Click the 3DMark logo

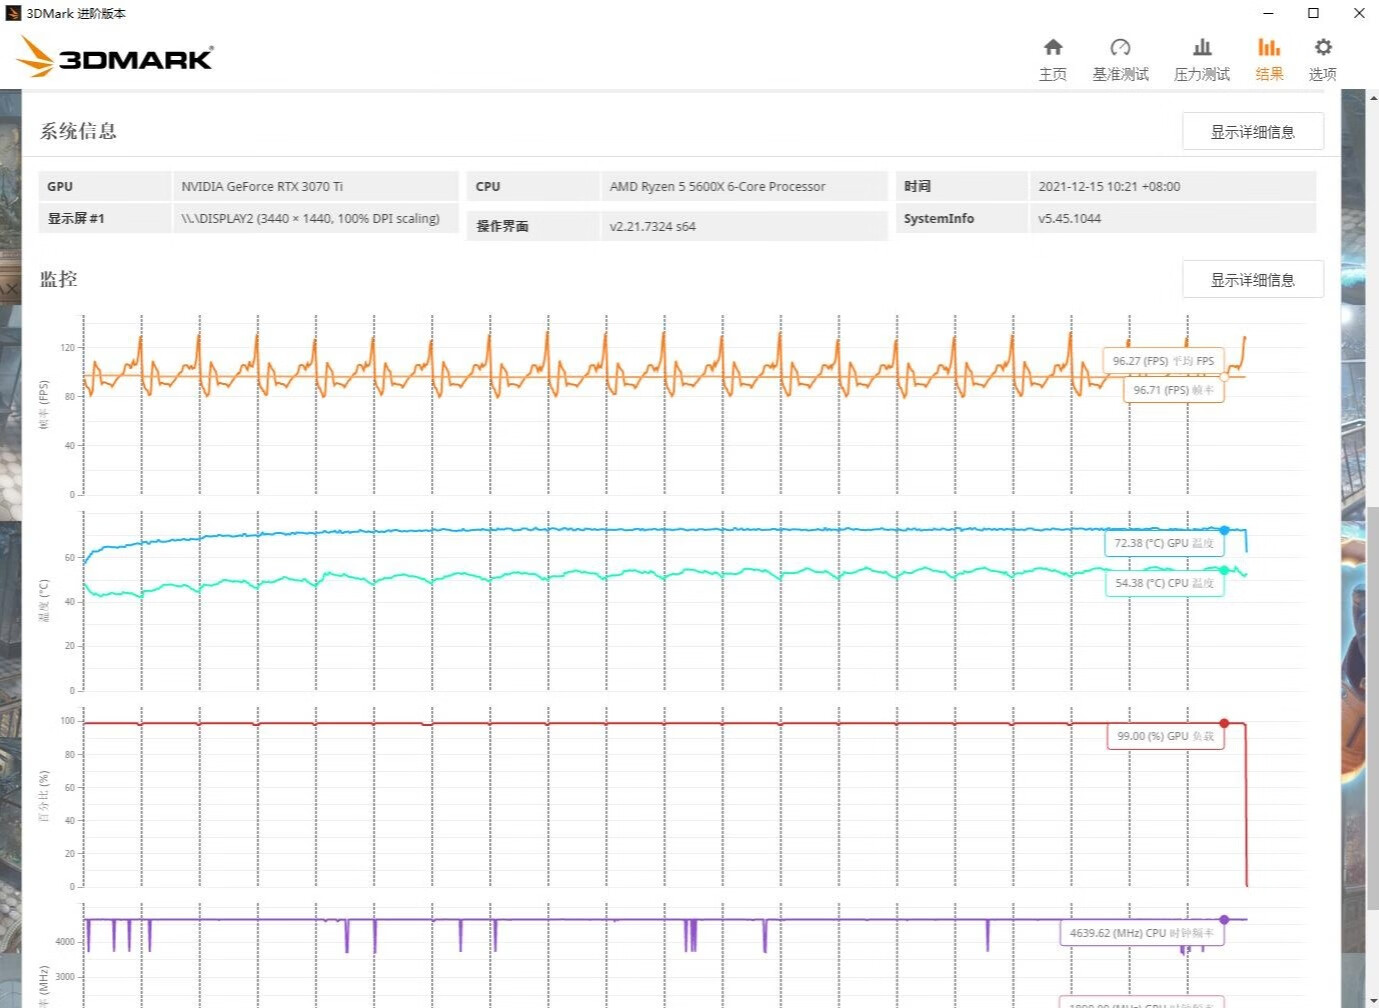[116, 57]
